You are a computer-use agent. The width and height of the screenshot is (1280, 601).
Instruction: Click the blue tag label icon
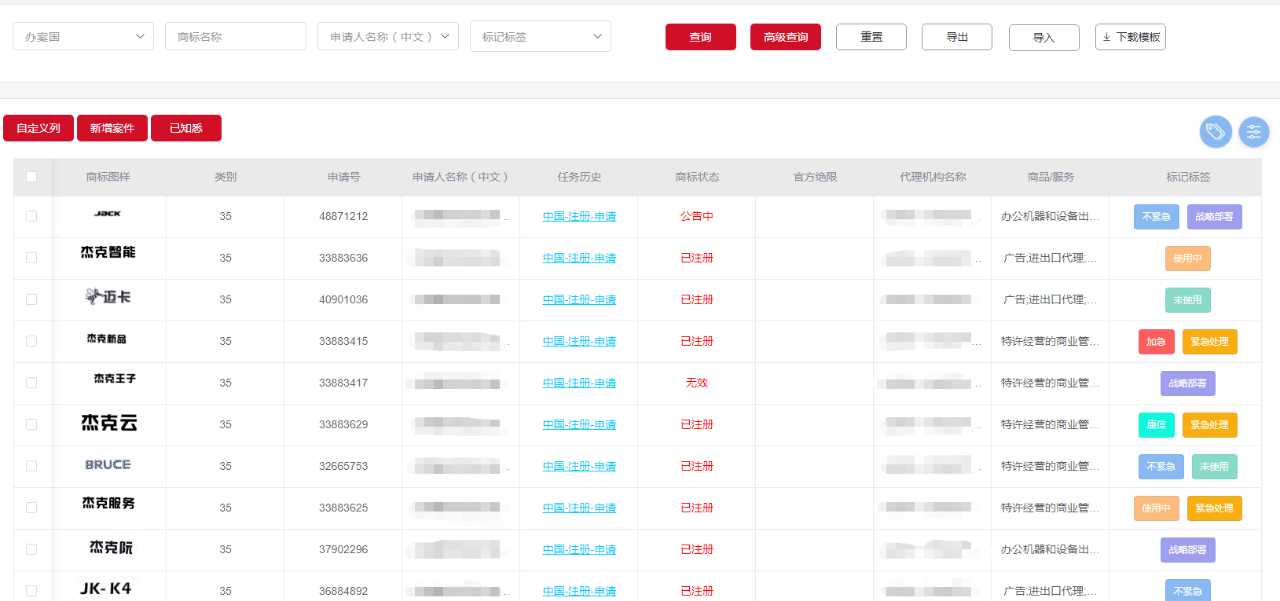[x=1215, y=132]
